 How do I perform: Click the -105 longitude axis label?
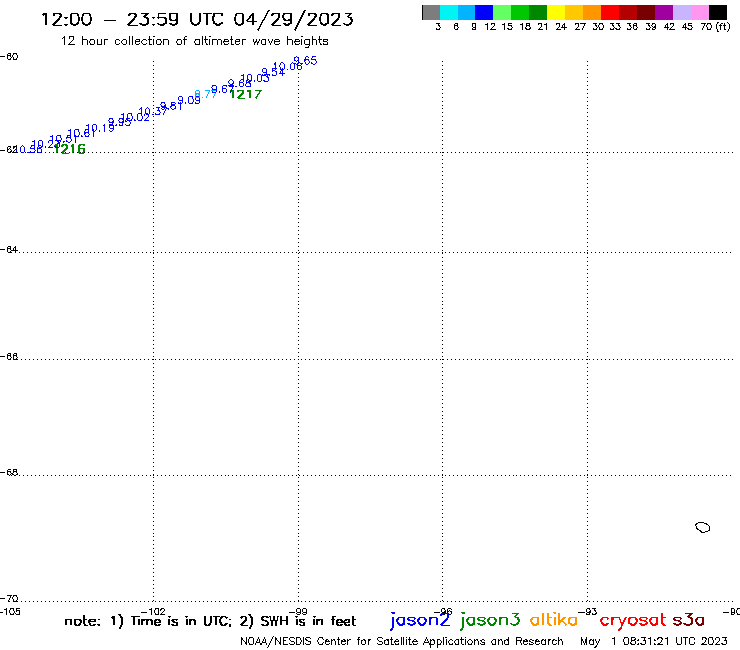(10, 612)
